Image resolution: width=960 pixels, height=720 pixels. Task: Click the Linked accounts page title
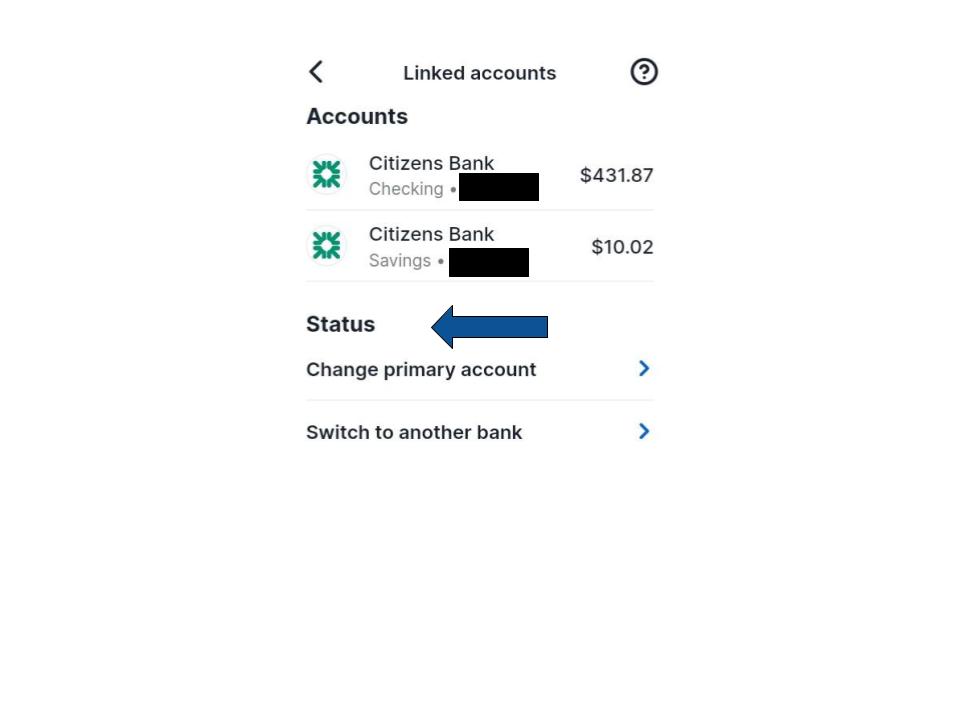pyautogui.click(x=479, y=73)
